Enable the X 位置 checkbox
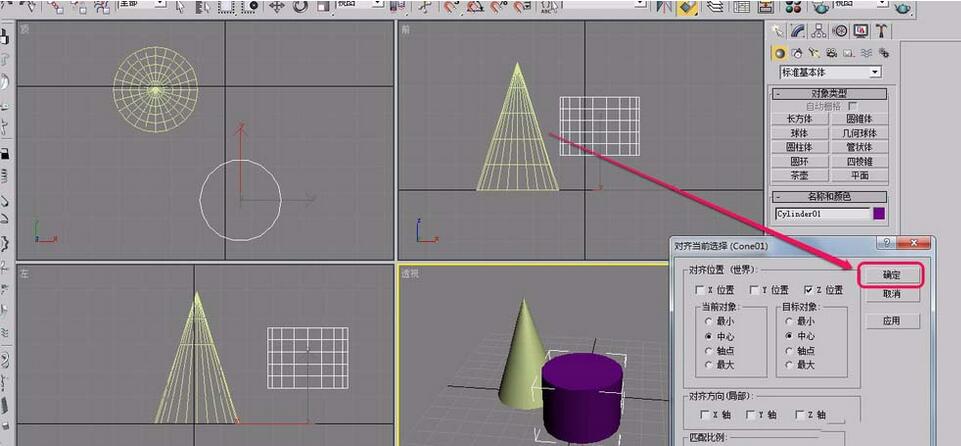 click(x=701, y=290)
